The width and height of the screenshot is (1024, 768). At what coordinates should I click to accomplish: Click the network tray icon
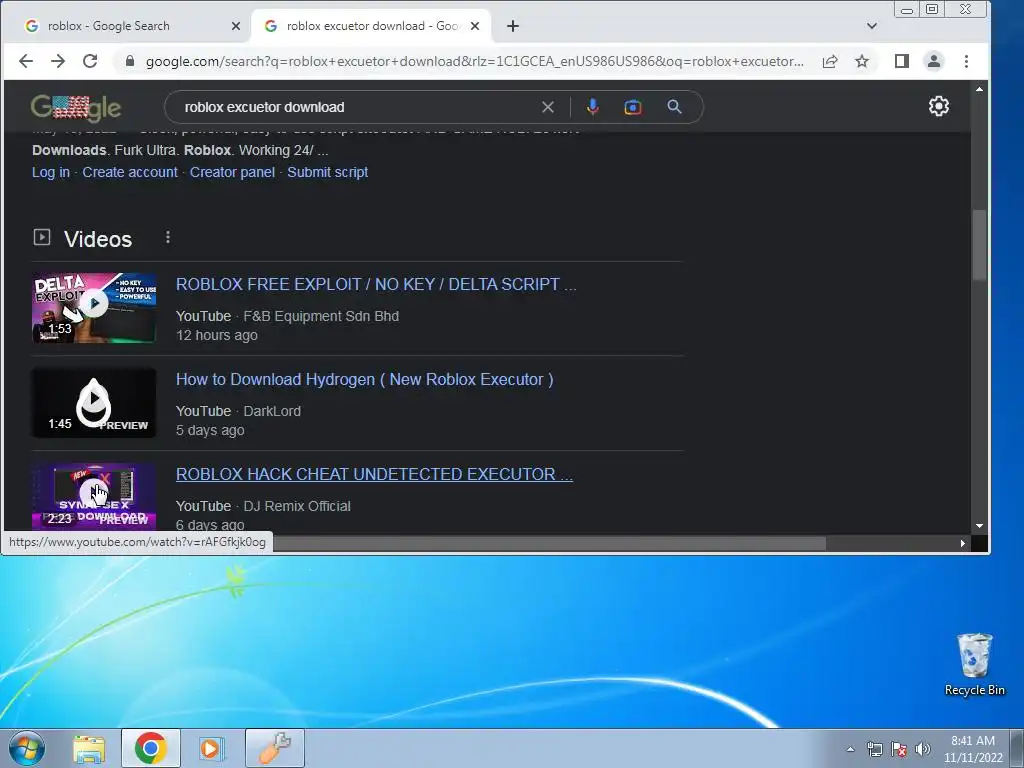point(874,749)
